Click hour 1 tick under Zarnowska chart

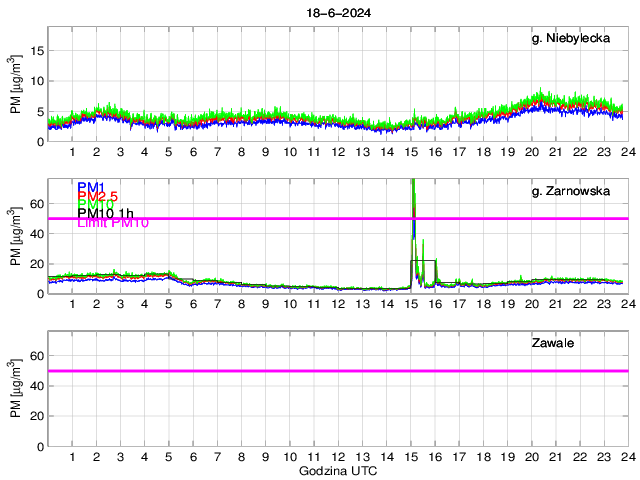tap(72, 304)
